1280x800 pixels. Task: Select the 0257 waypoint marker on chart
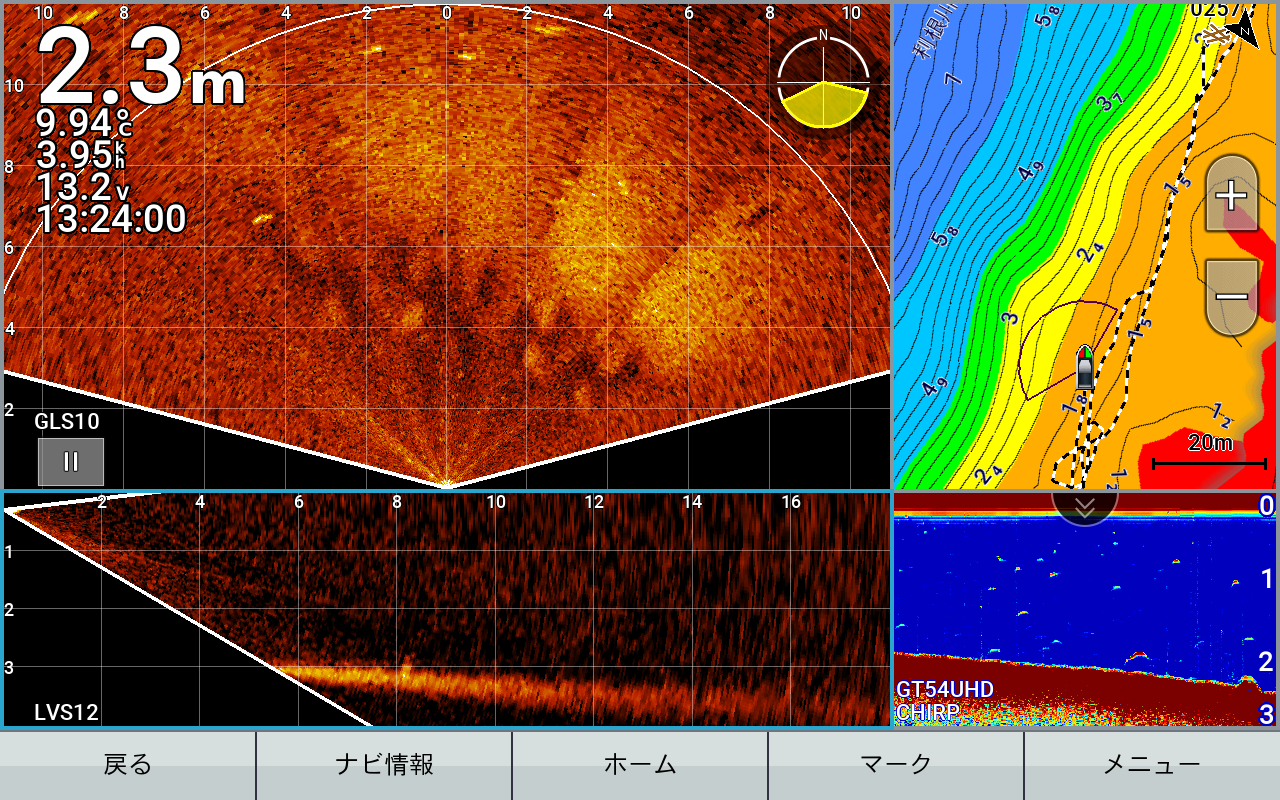pos(1216,32)
